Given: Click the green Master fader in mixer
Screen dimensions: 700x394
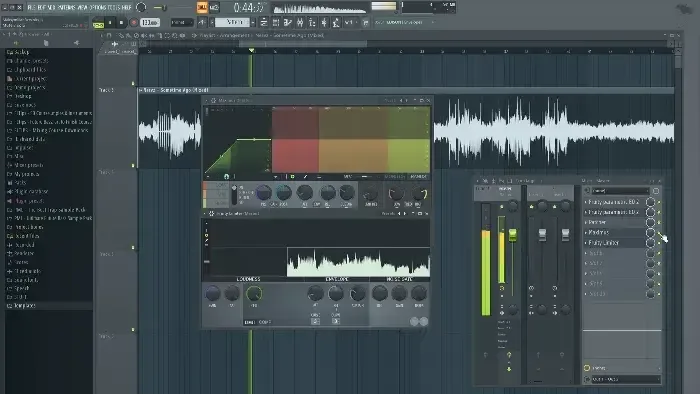Looking at the screenshot, I should coord(512,235).
